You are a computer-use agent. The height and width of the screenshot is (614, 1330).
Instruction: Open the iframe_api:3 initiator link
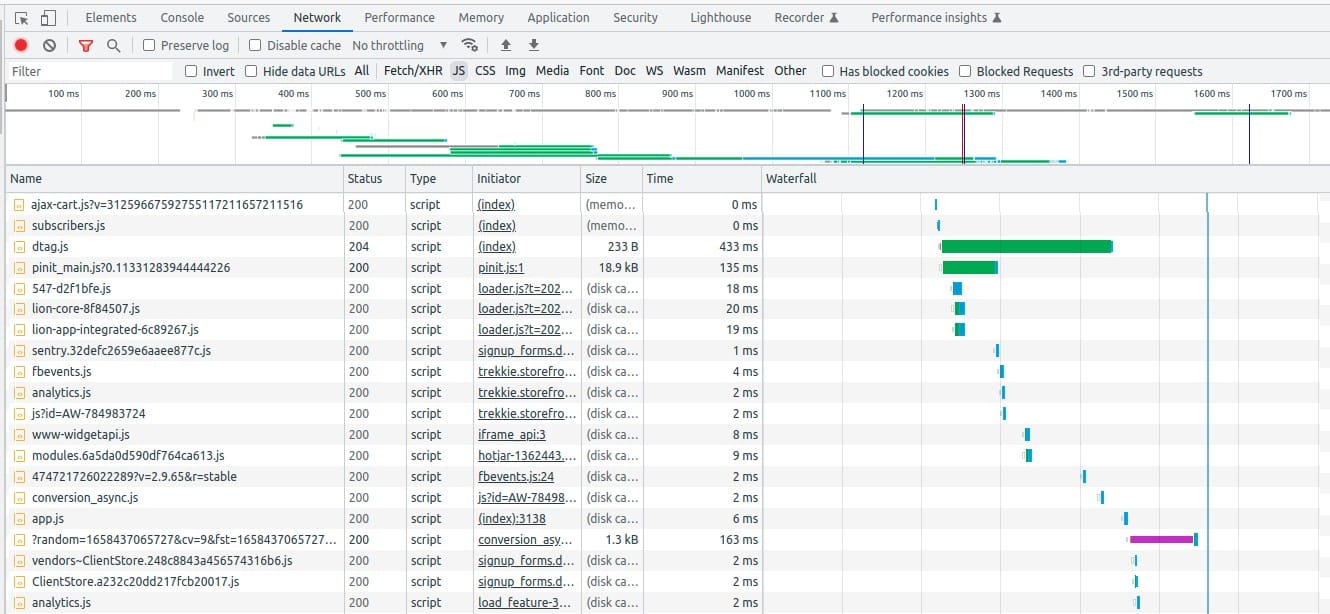click(x=512, y=434)
